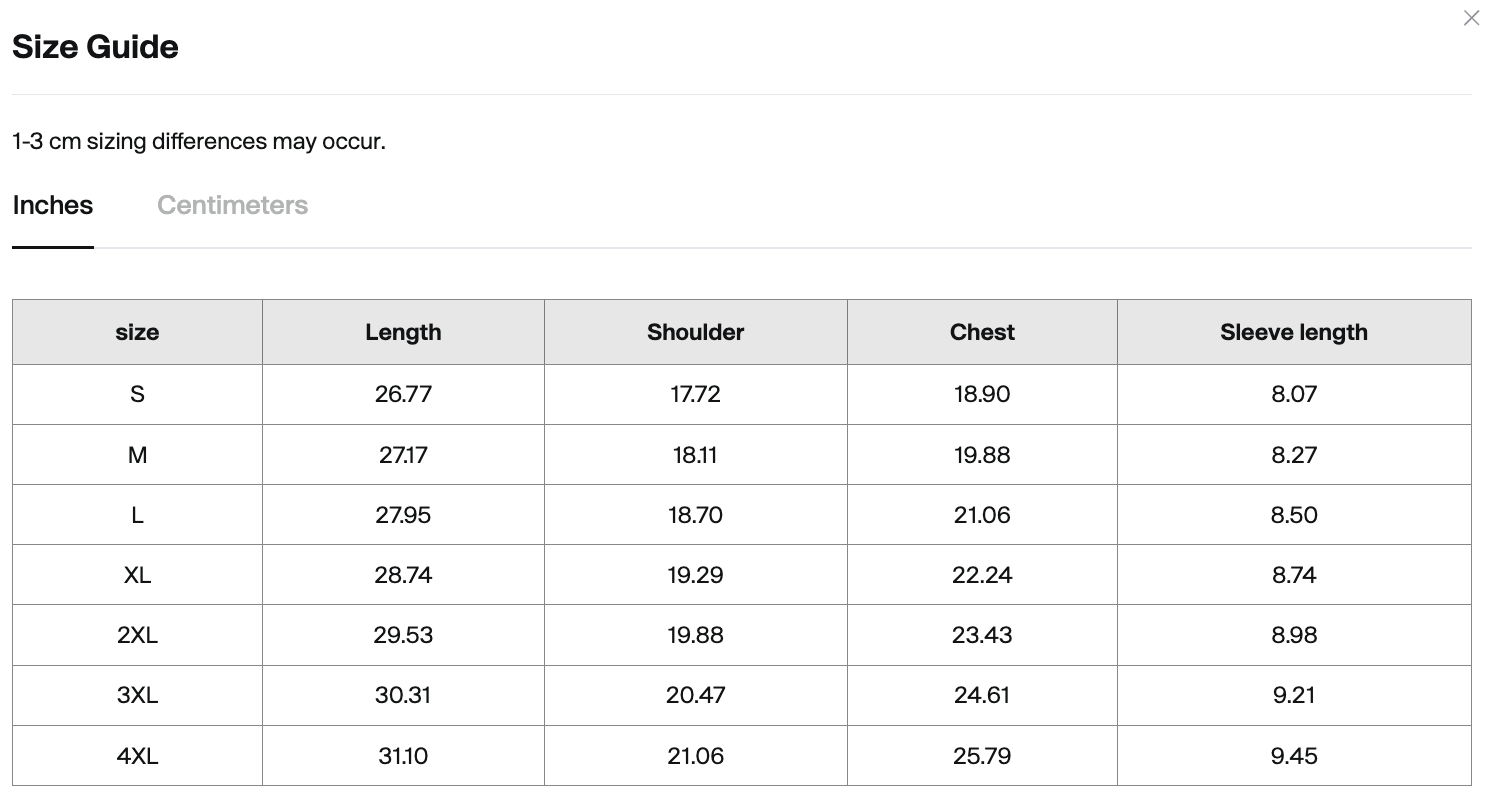
Task: Select the 4XL size row label
Action: 137,756
